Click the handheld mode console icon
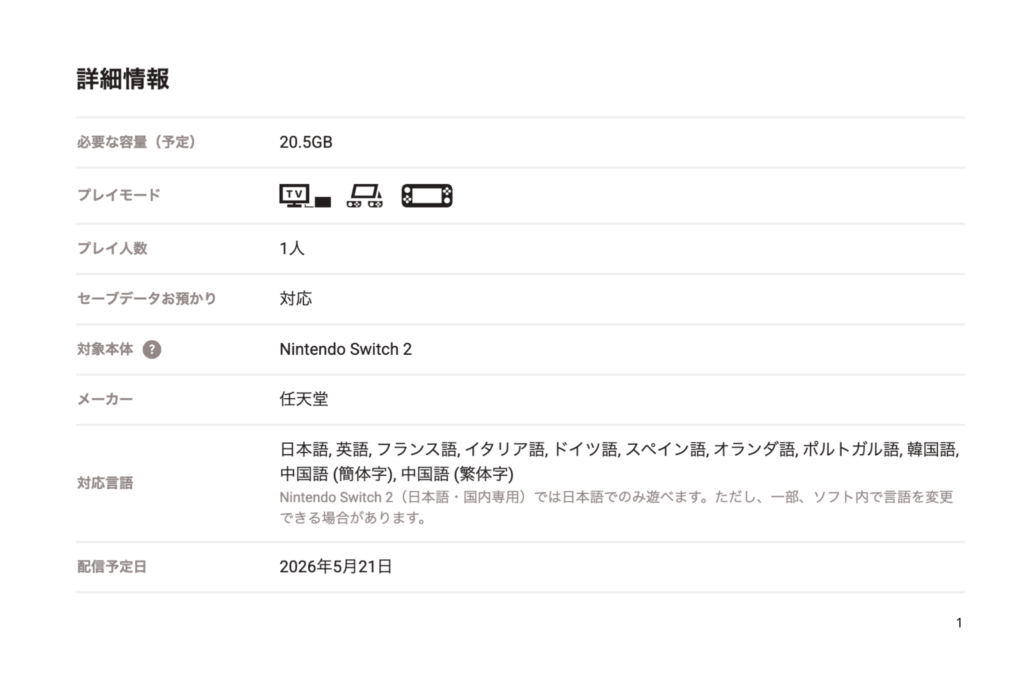Viewport: 1024px width, 683px height. pos(427,196)
